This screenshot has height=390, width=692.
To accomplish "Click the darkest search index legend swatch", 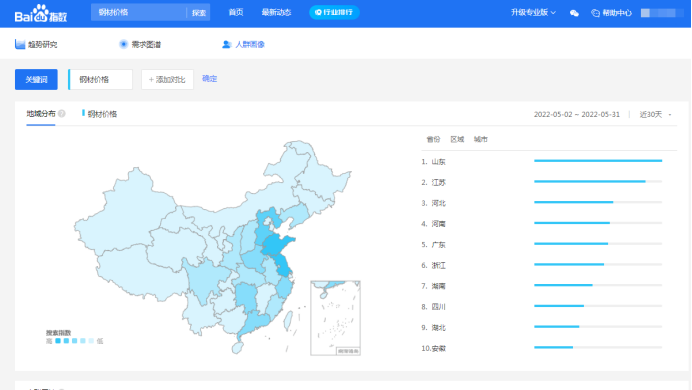I will 58,341.
